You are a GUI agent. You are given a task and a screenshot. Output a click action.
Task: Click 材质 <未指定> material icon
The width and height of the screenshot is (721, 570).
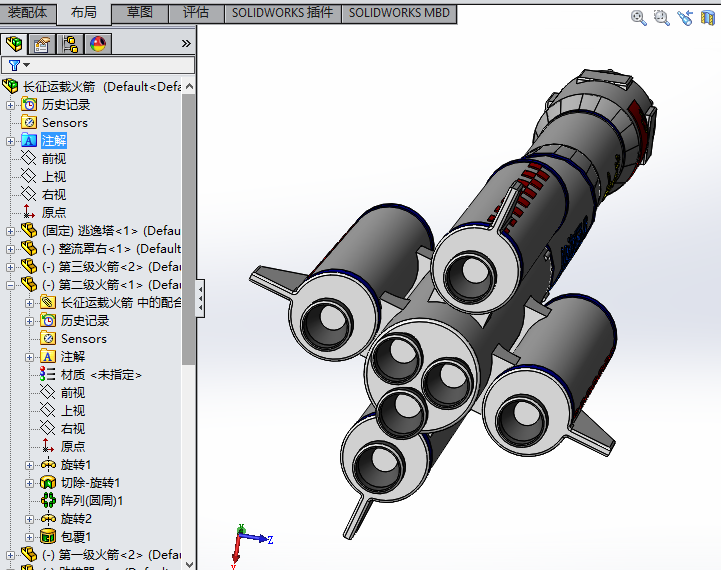[47, 374]
